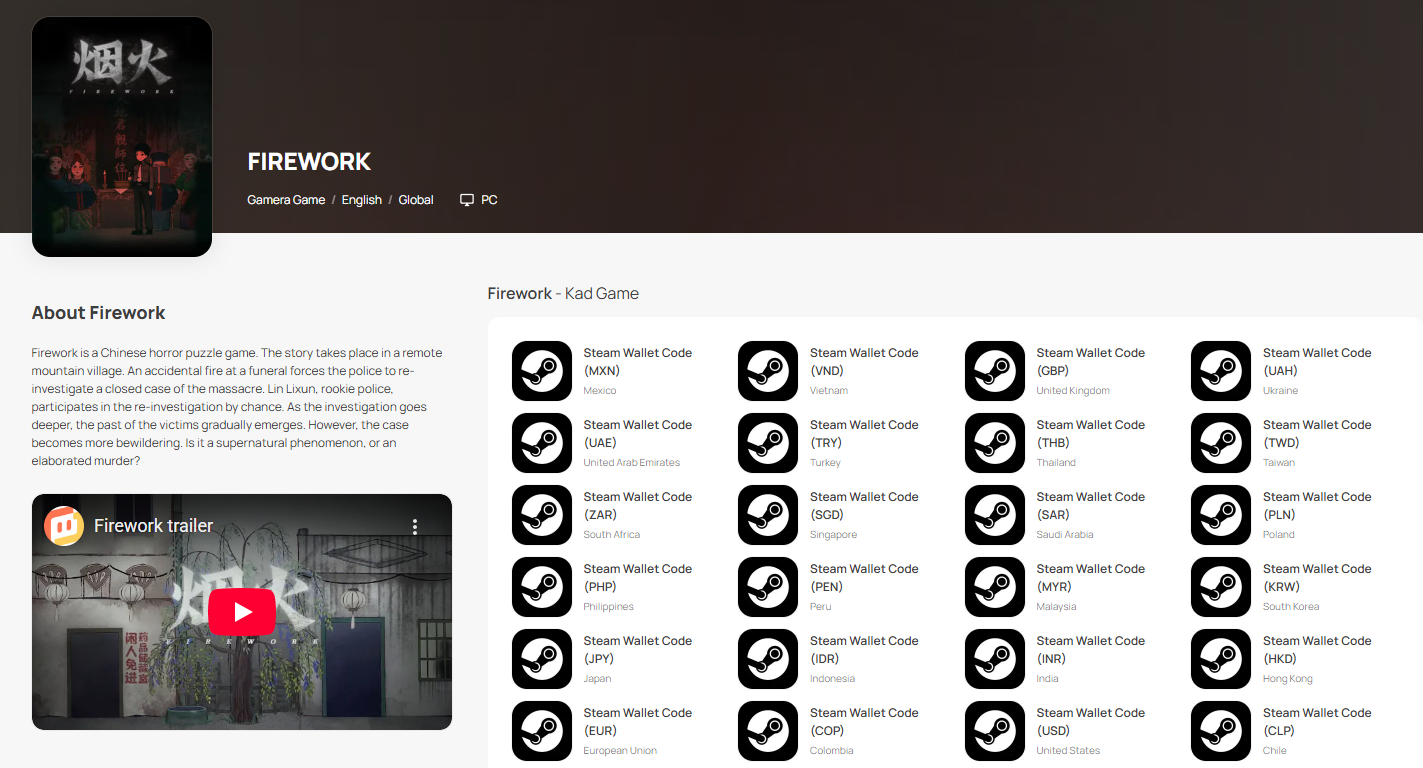Screen dimensions: 1423x768
Task: Play the Firework trailer video
Action: coord(242,612)
